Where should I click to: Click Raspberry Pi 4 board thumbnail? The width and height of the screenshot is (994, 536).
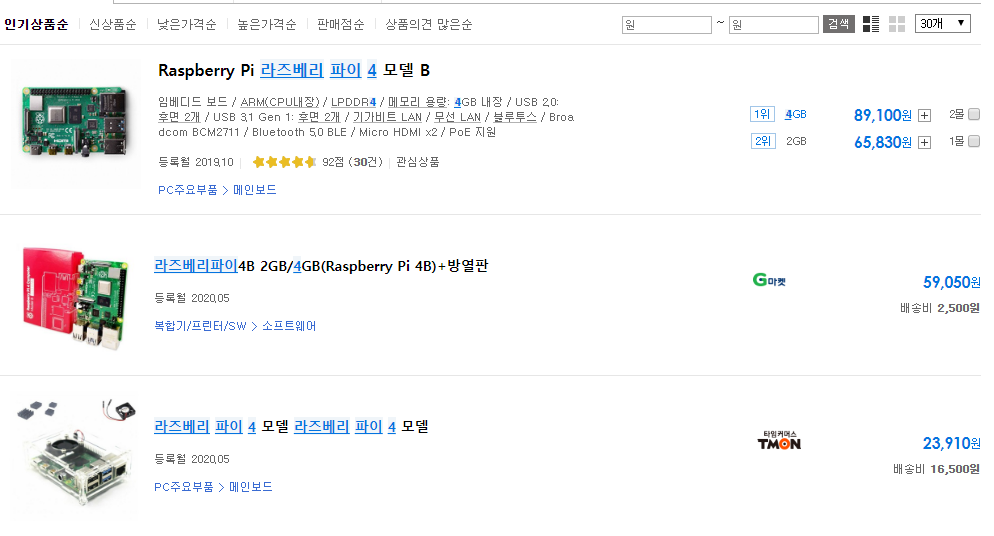[x=76, y=124]
